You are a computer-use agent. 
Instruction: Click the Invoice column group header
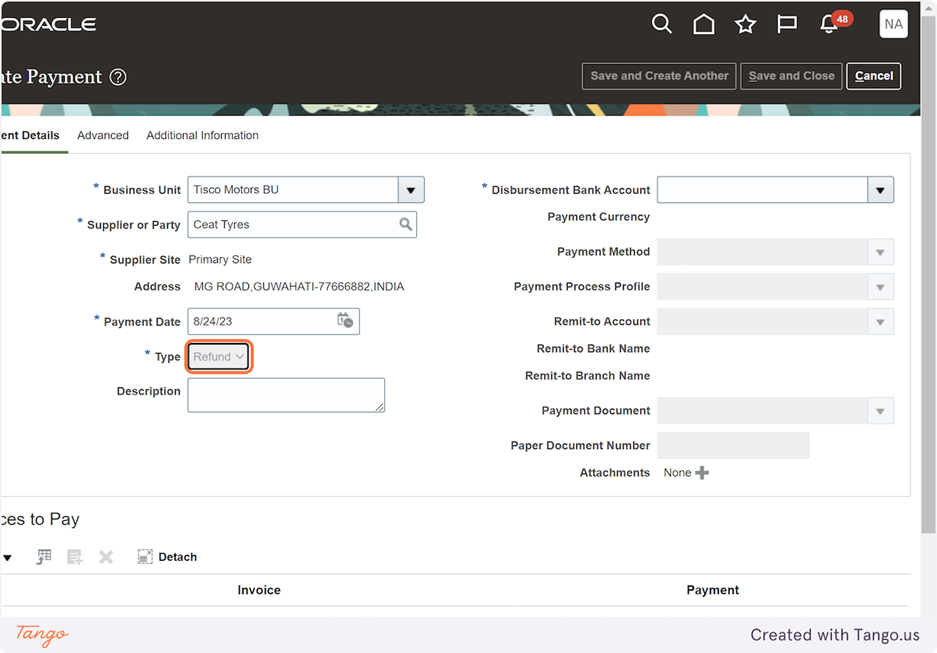tap(259, 590)
